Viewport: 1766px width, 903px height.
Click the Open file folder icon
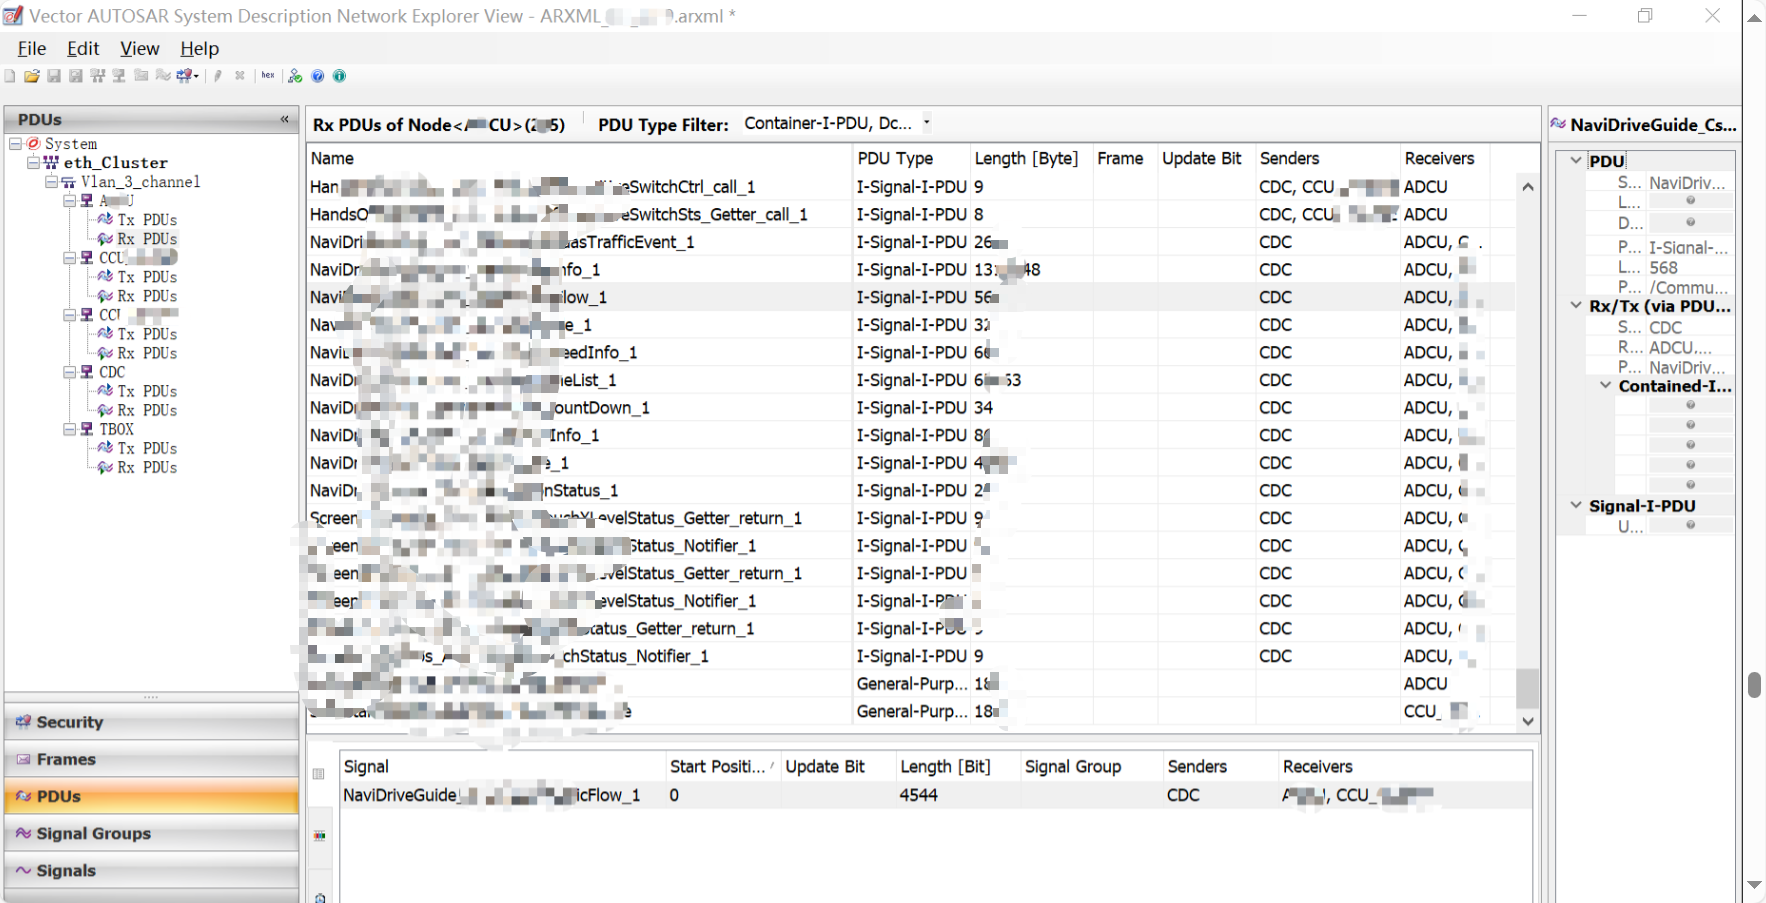[x=32, y=76]
